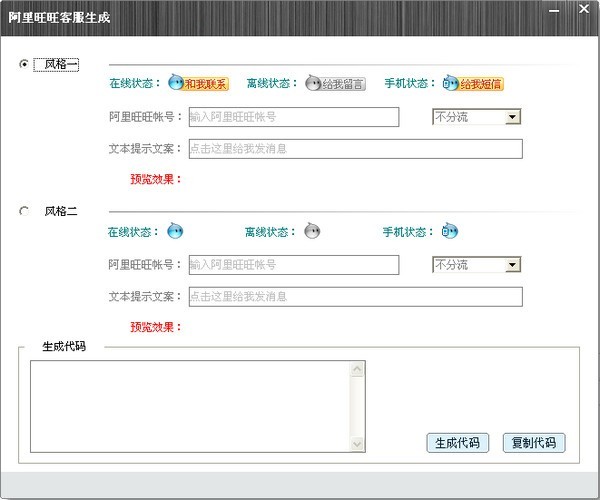Minimize the 阿里旺旺客服生成 window
600x500 pixels.
[554, 11]
